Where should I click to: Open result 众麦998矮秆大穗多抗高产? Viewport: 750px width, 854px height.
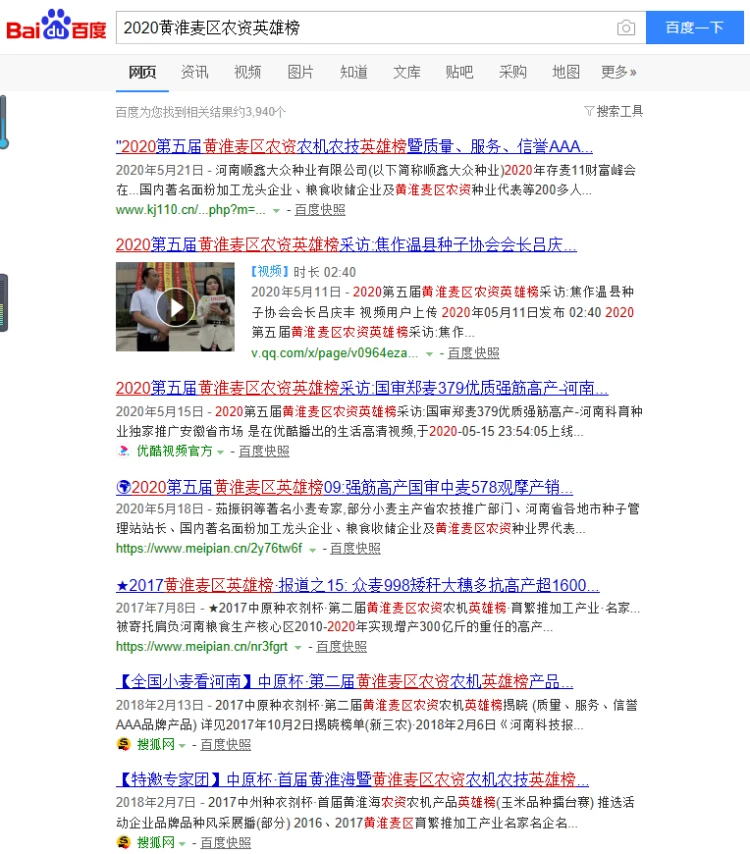tap(357, 585)
